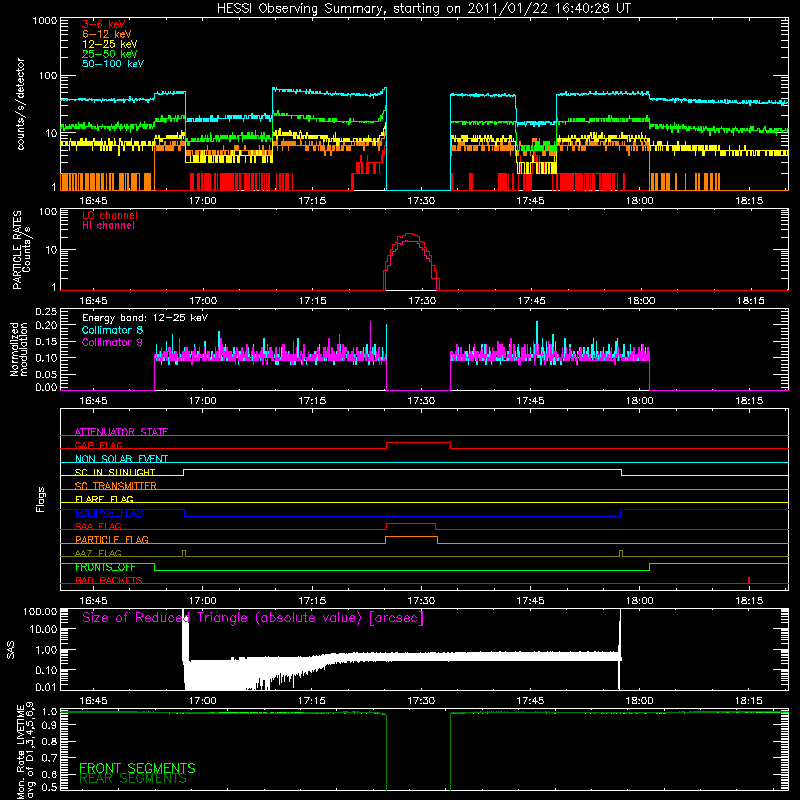Click the ECLIPSE FLAG label
The image size is (800, 800).
[x=109, y=513]
